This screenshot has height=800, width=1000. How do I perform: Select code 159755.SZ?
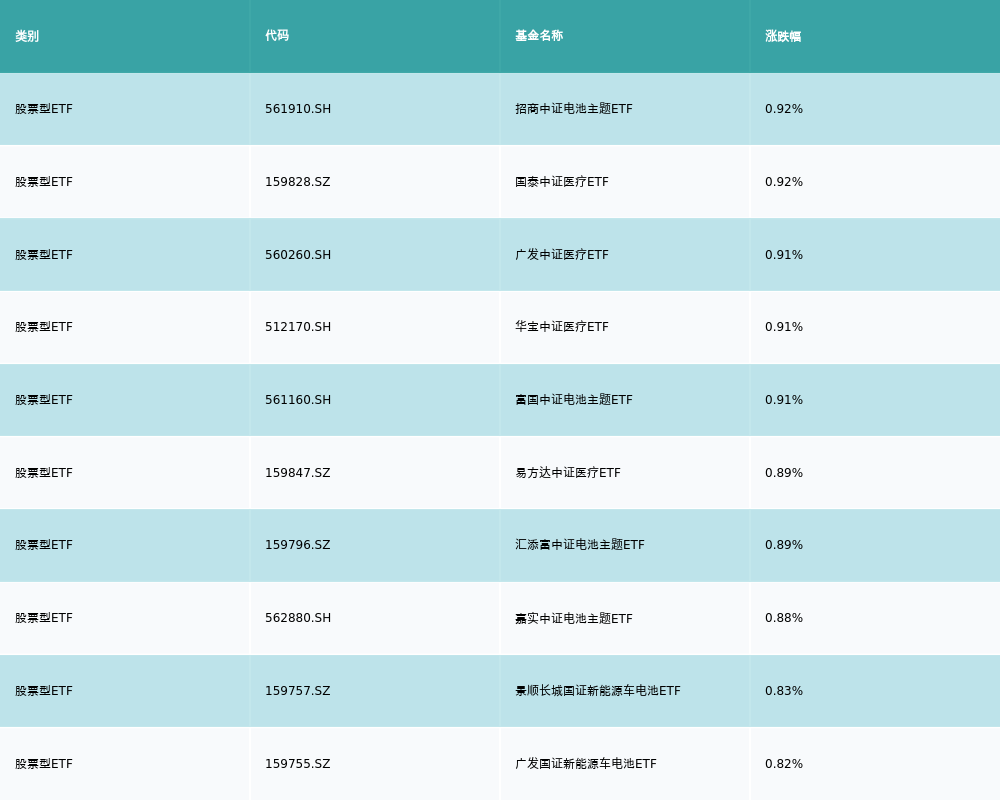[298, 764]
